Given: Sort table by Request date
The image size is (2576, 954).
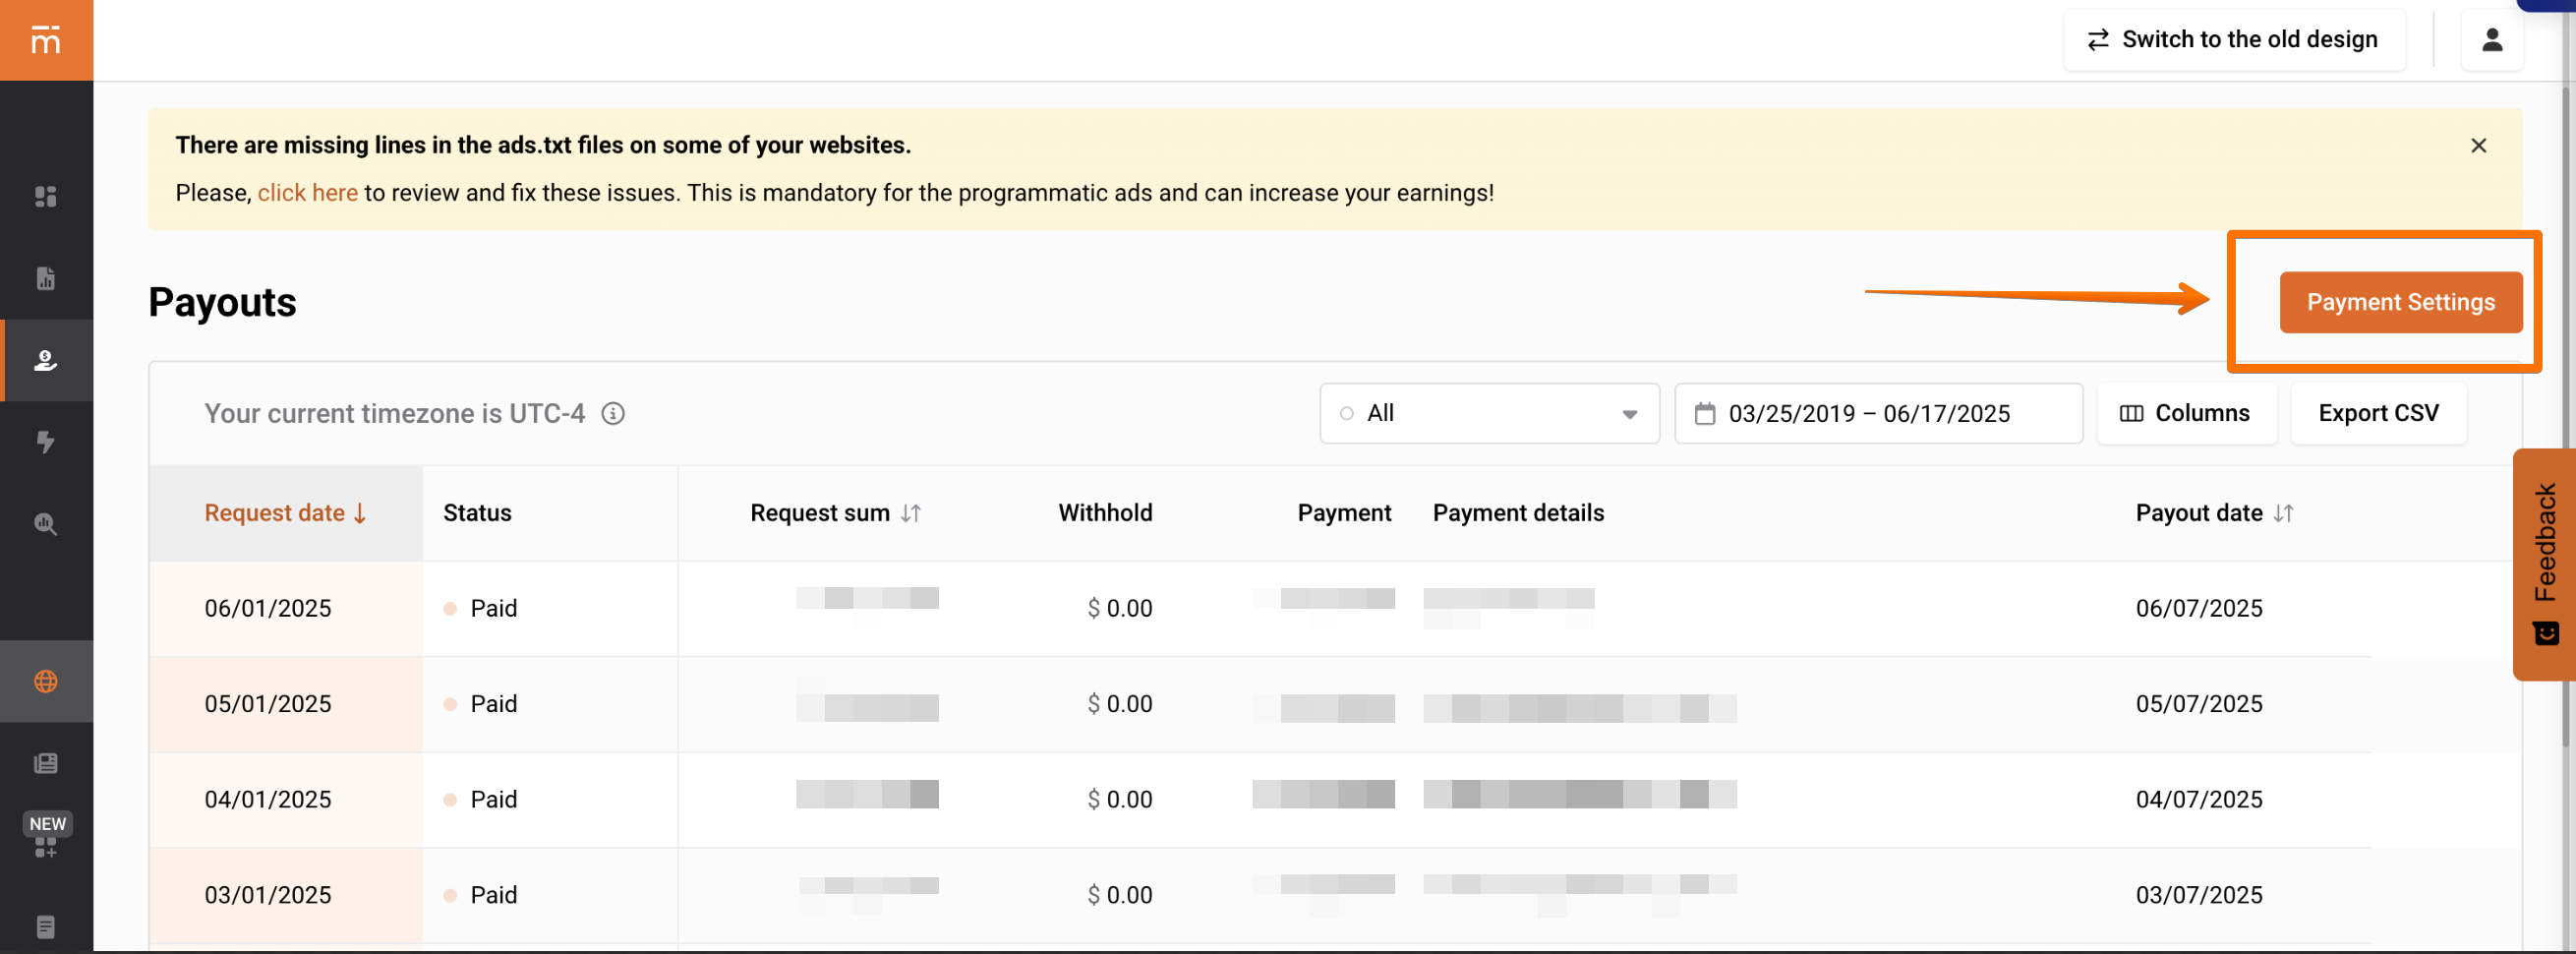Looking at the screenshot, I should point(285,513).
